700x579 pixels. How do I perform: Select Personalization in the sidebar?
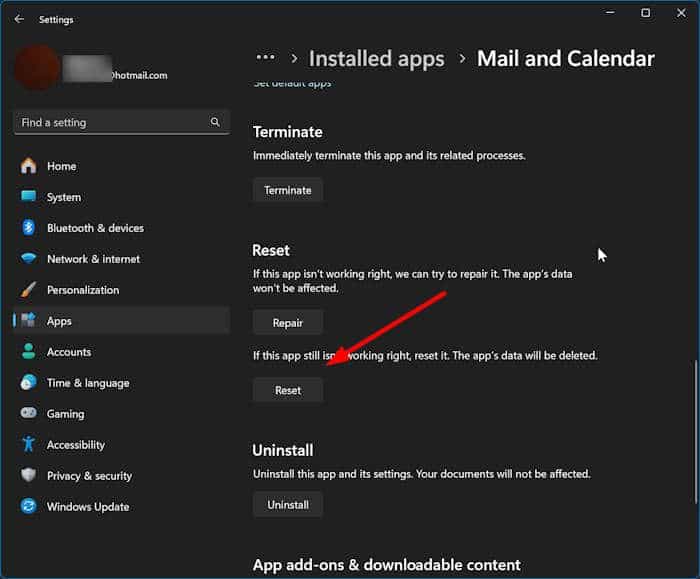[121, 290]
